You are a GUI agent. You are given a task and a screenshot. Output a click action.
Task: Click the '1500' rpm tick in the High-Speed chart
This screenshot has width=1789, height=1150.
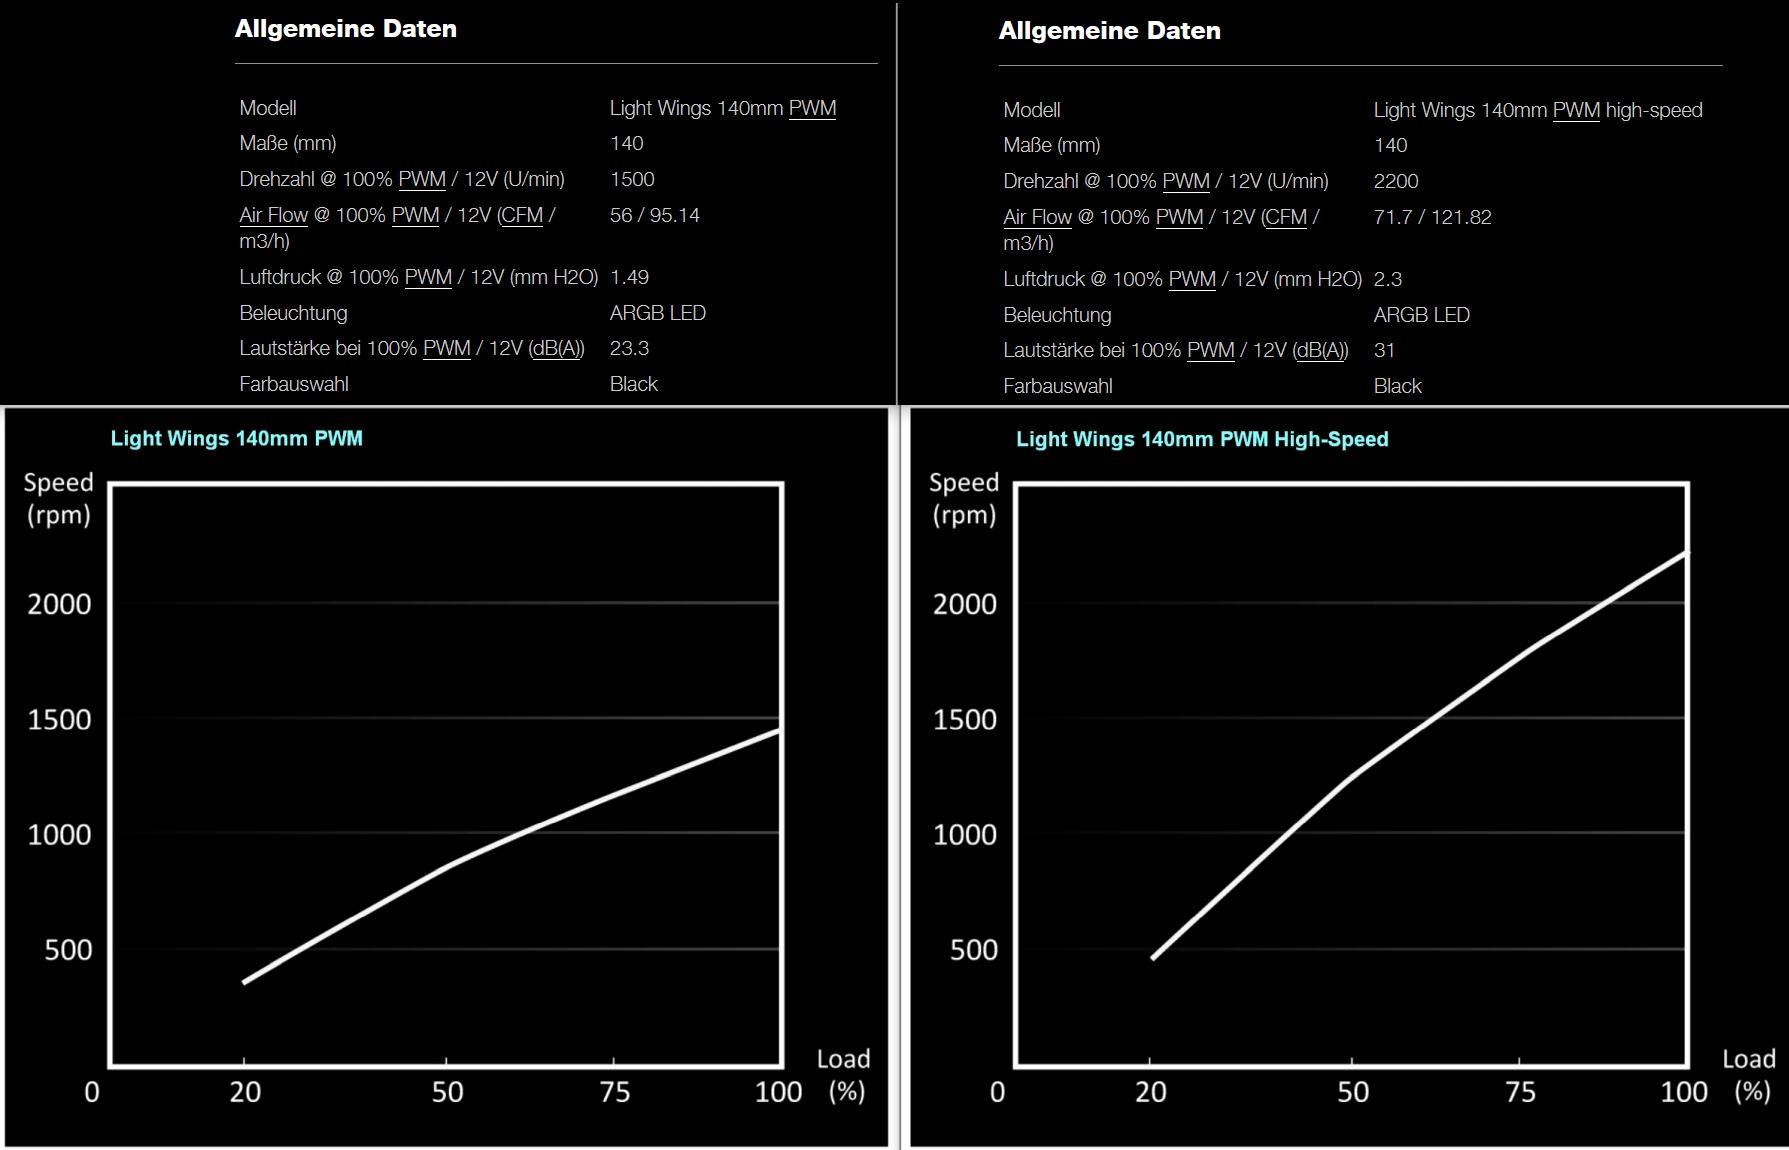pyautogui.click(x=965, y=720)
